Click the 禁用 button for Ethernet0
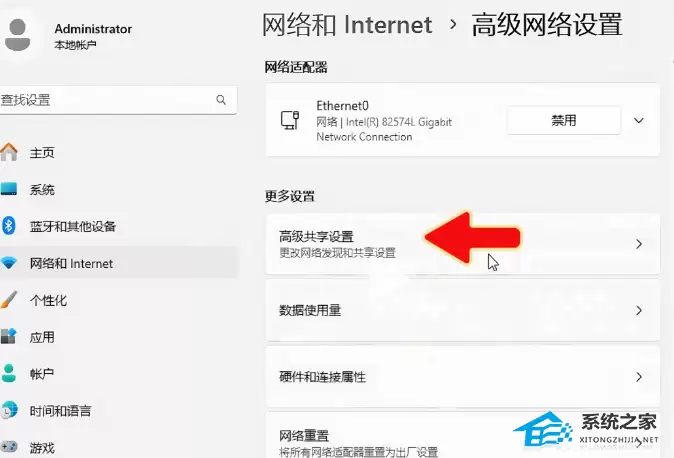The image size is (674, 458). click(564, 120)
